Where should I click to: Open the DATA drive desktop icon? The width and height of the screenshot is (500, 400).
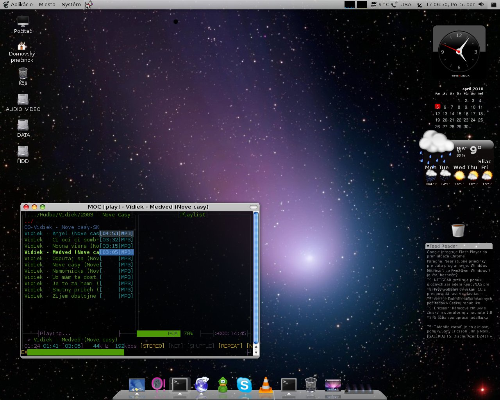pos(23,129)
